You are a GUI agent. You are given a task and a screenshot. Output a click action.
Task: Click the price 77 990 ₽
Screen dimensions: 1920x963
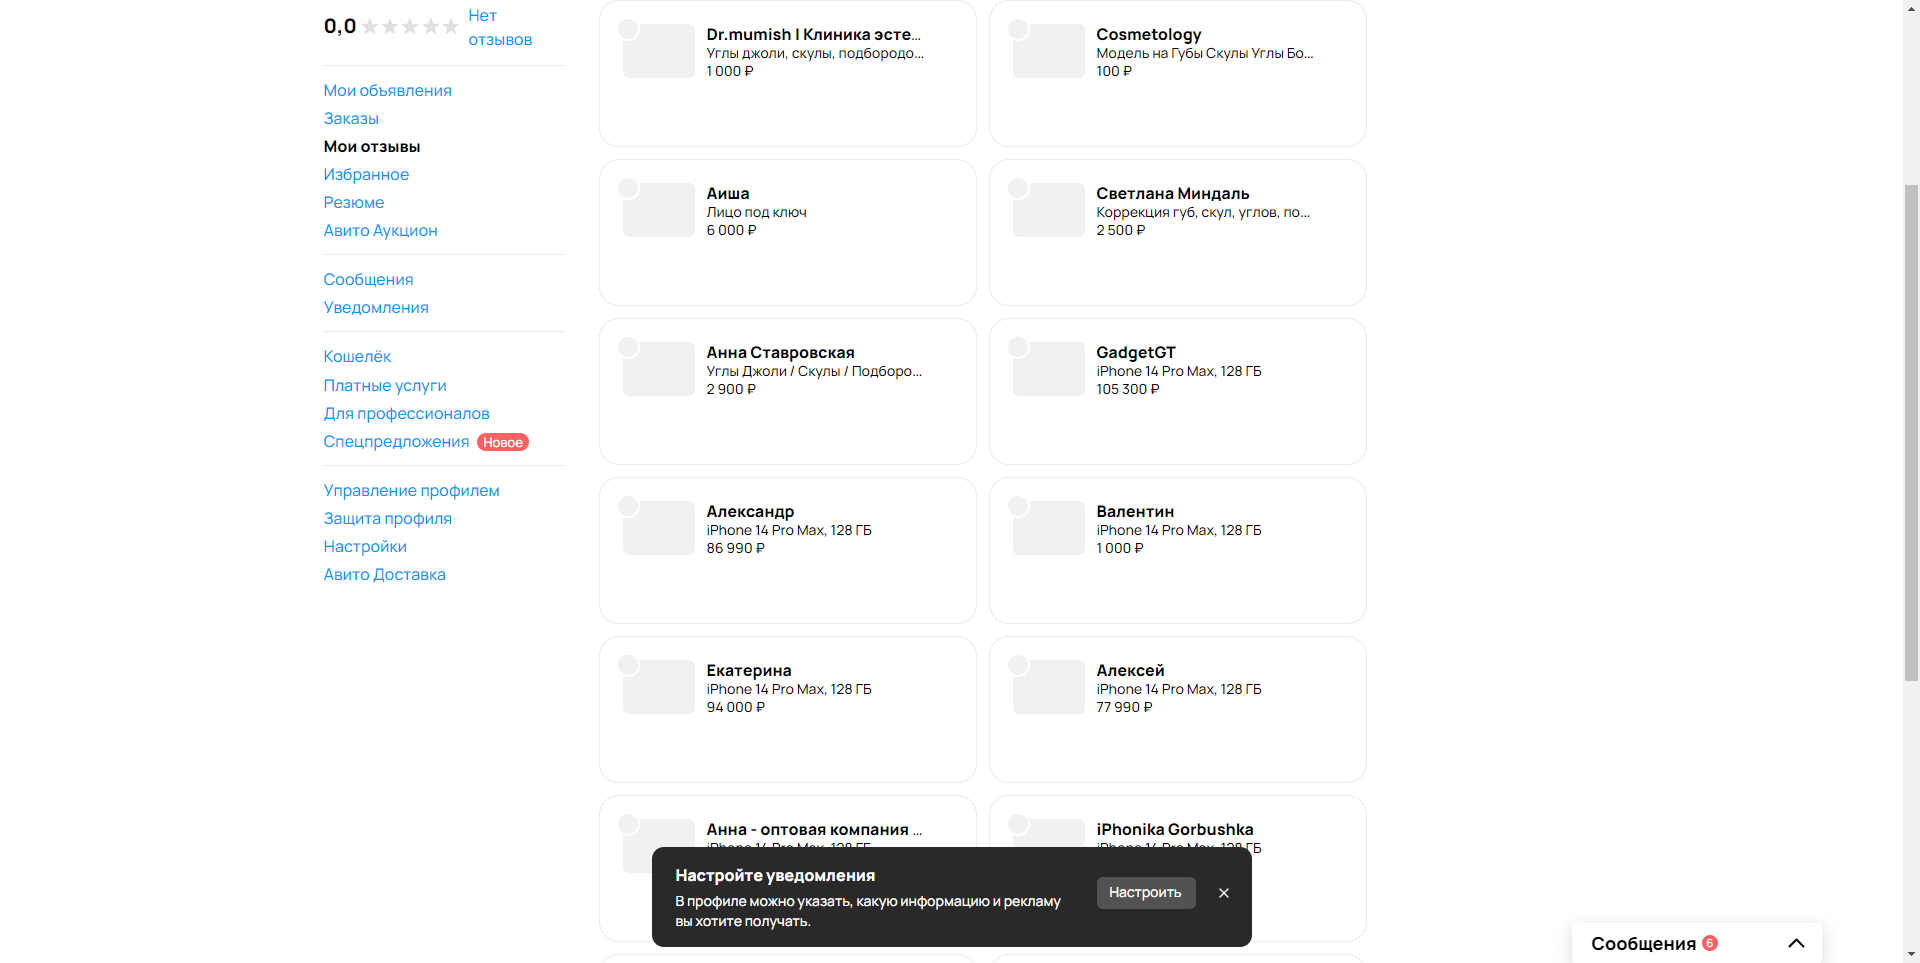[x=1124, y=707]
